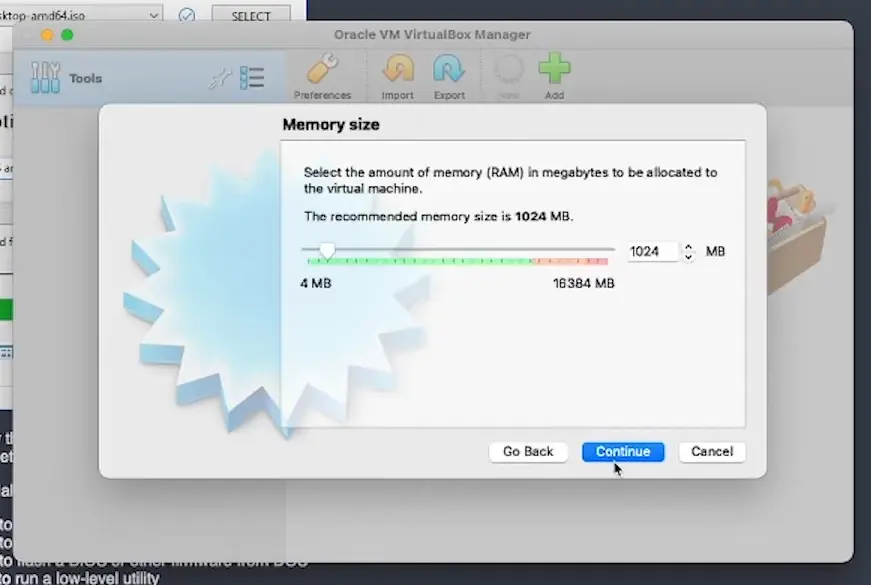
Task: Click the 'Memory size' heading
Action: 331,124
